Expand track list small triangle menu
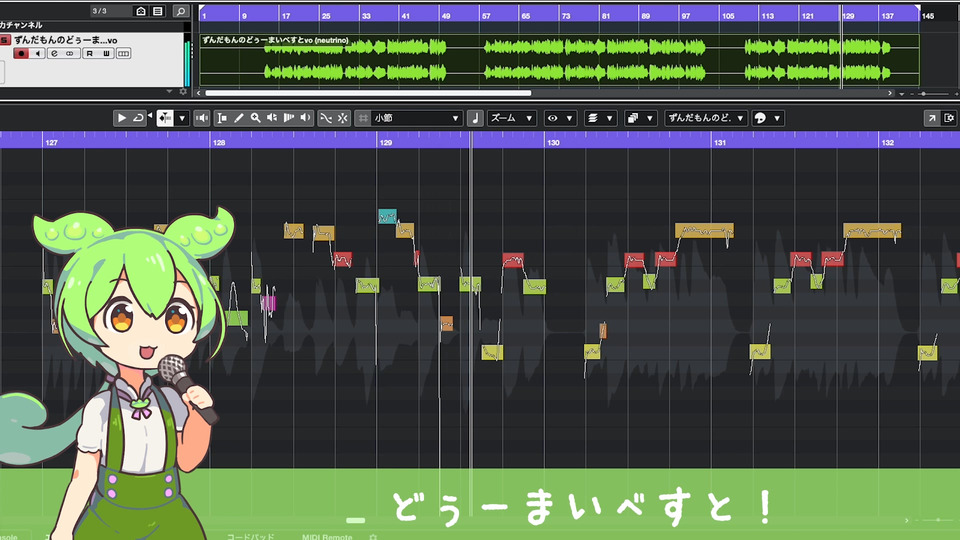 170,91
